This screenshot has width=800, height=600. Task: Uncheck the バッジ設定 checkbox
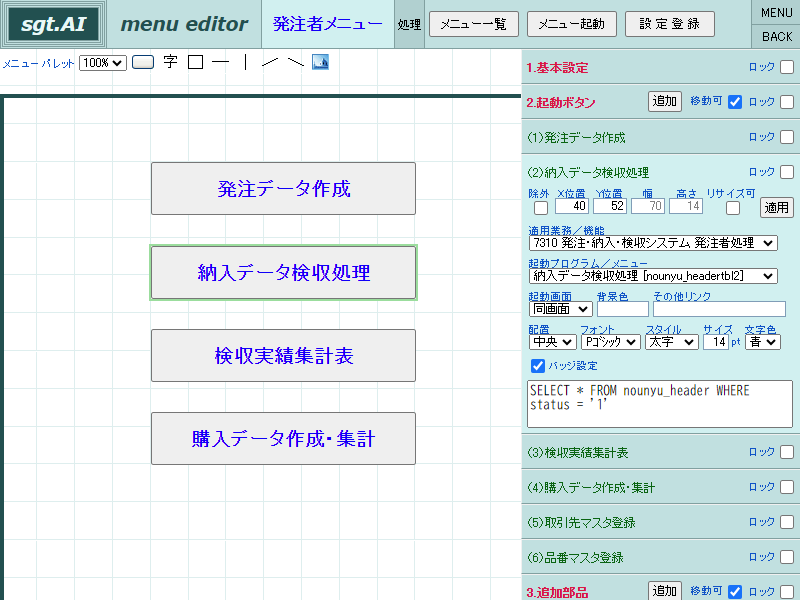point(537,365)
